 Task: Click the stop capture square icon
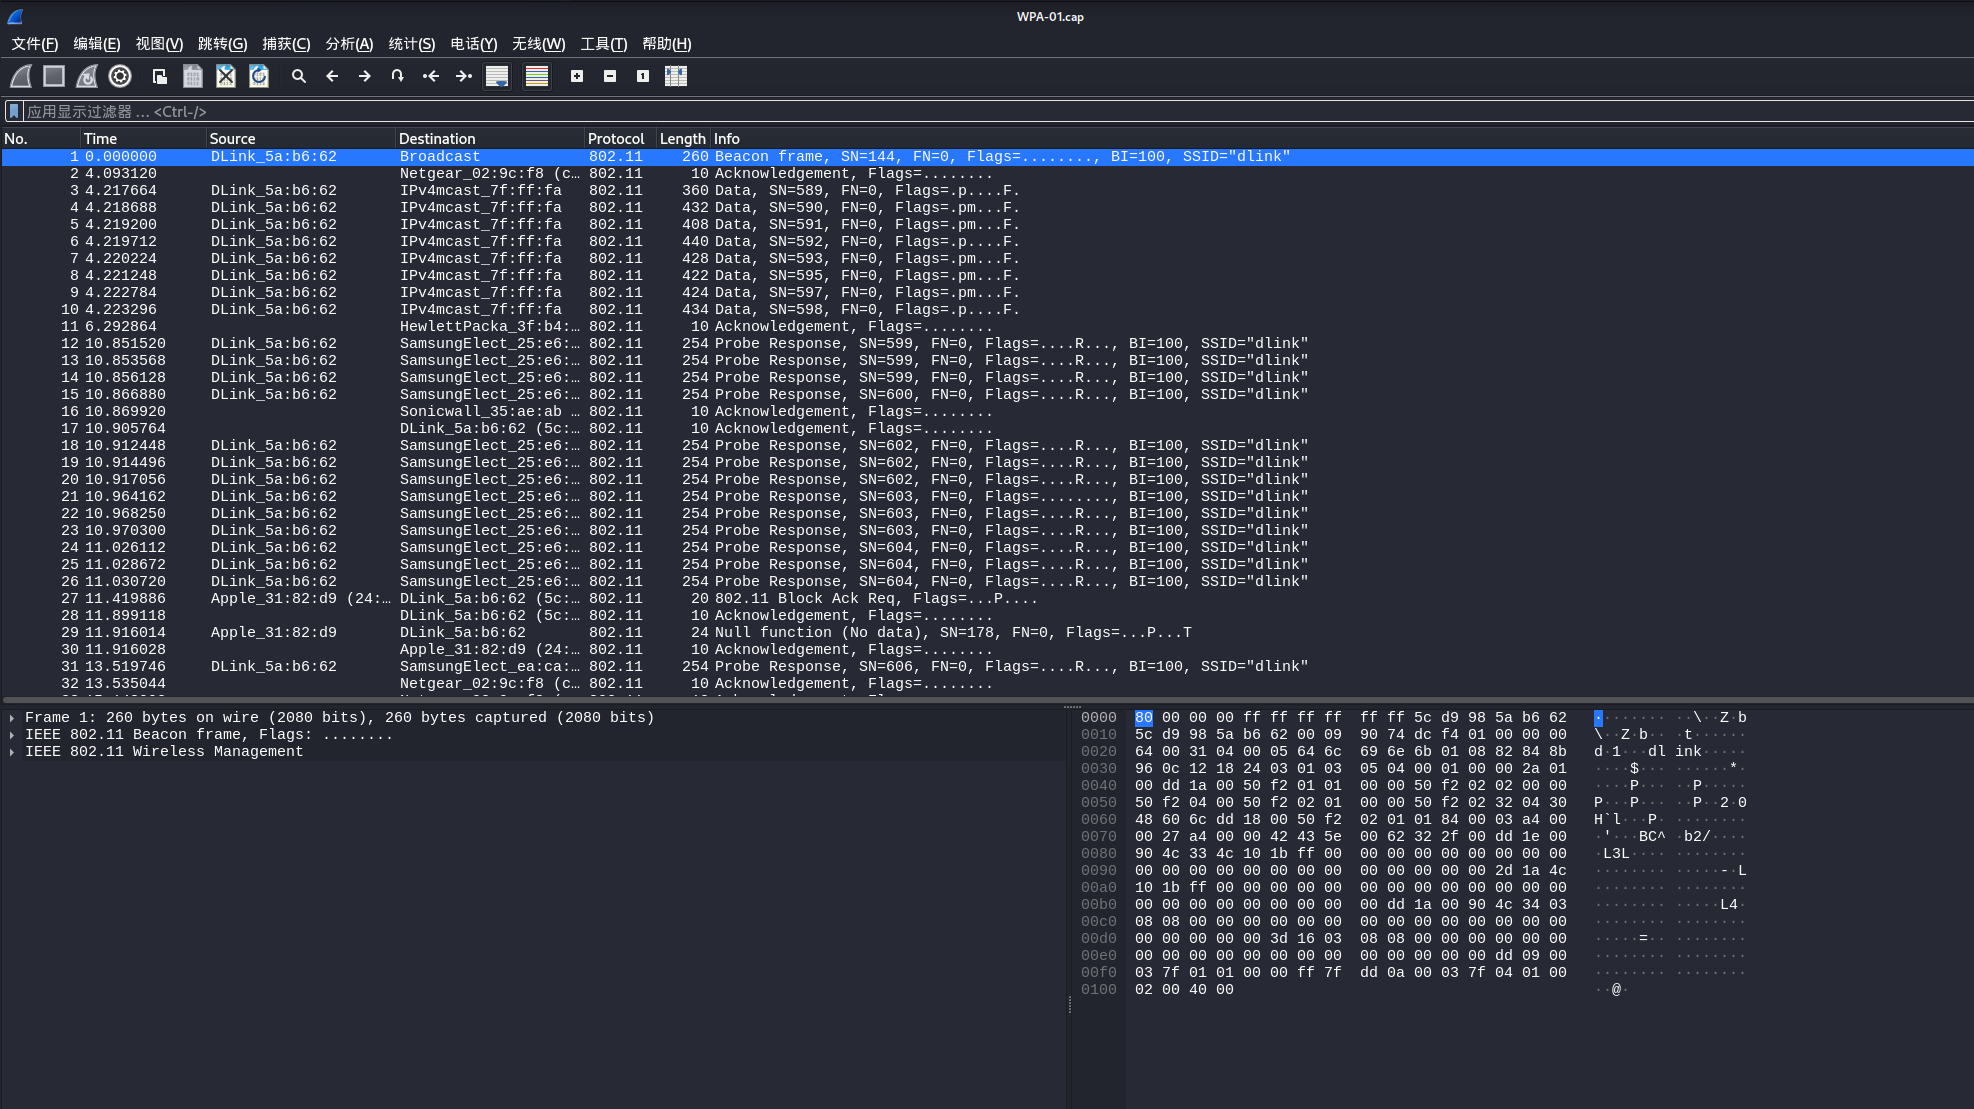pyautogui.click(x=54, y=76)
